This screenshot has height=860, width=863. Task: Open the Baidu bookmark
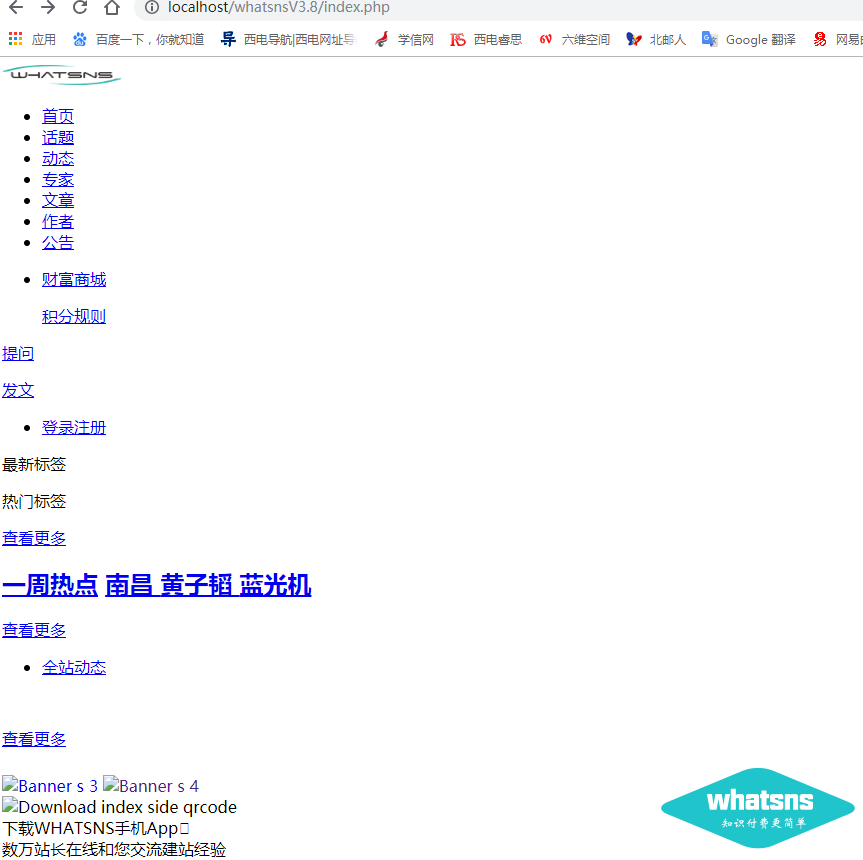pyautogui.click(x=138, y=39)
